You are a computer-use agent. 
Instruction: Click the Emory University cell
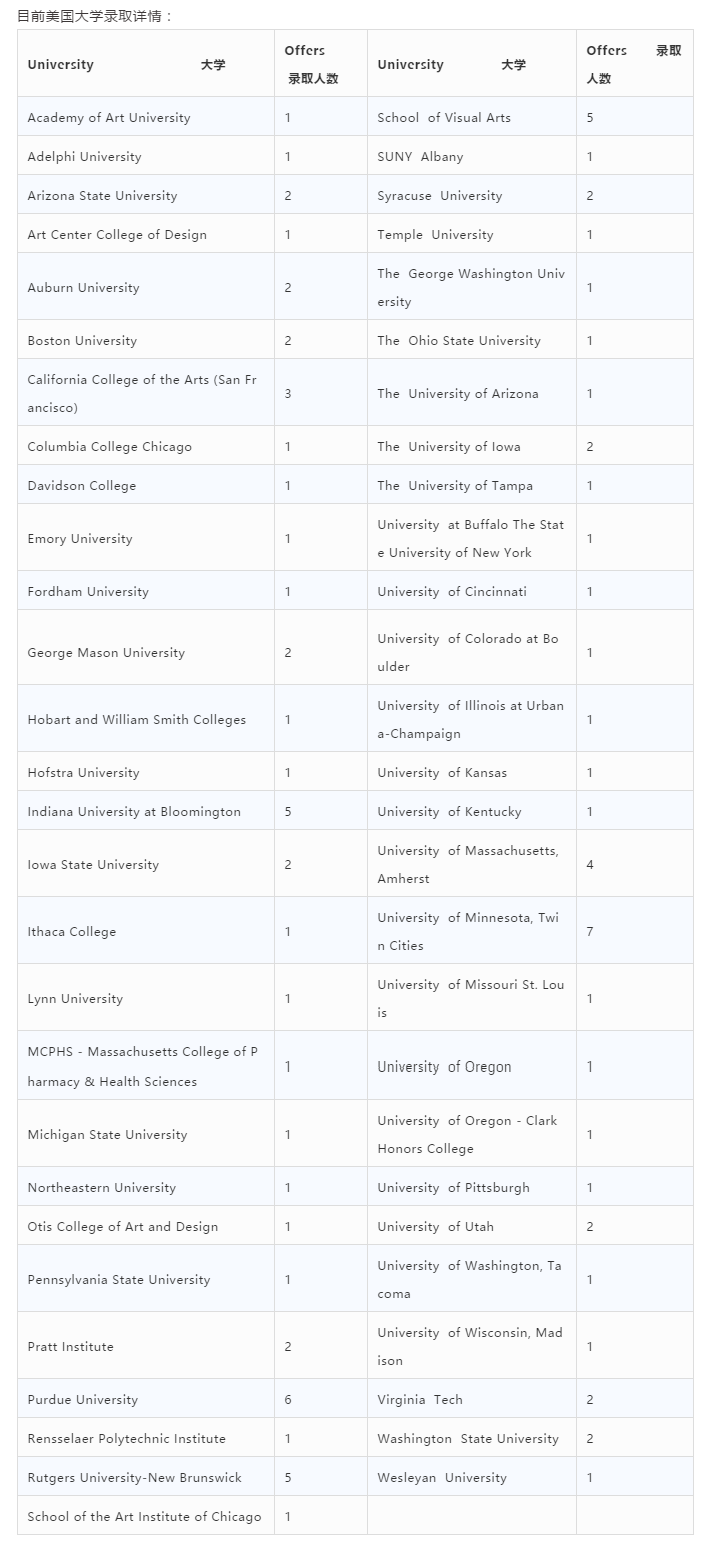point(146,538)
